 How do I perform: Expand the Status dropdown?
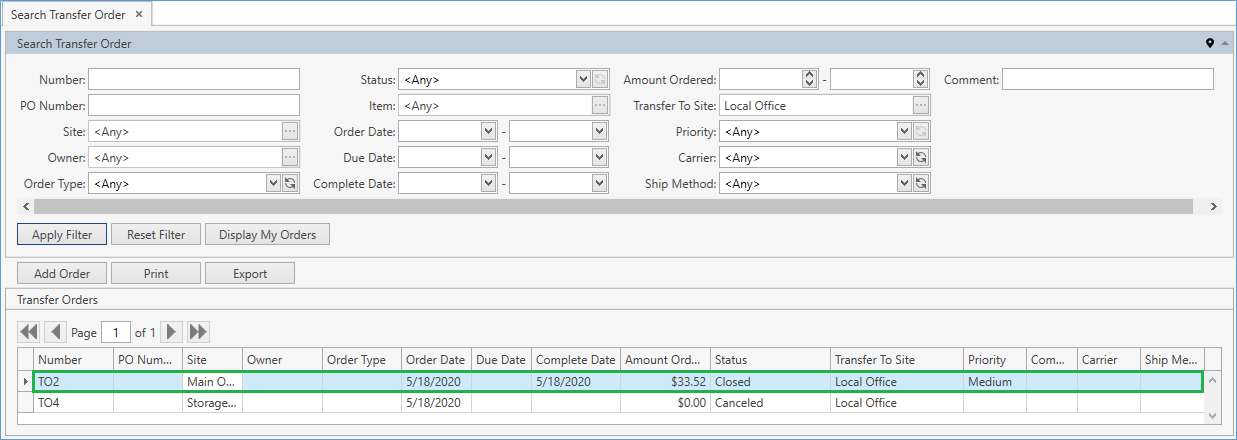(583, 79)
